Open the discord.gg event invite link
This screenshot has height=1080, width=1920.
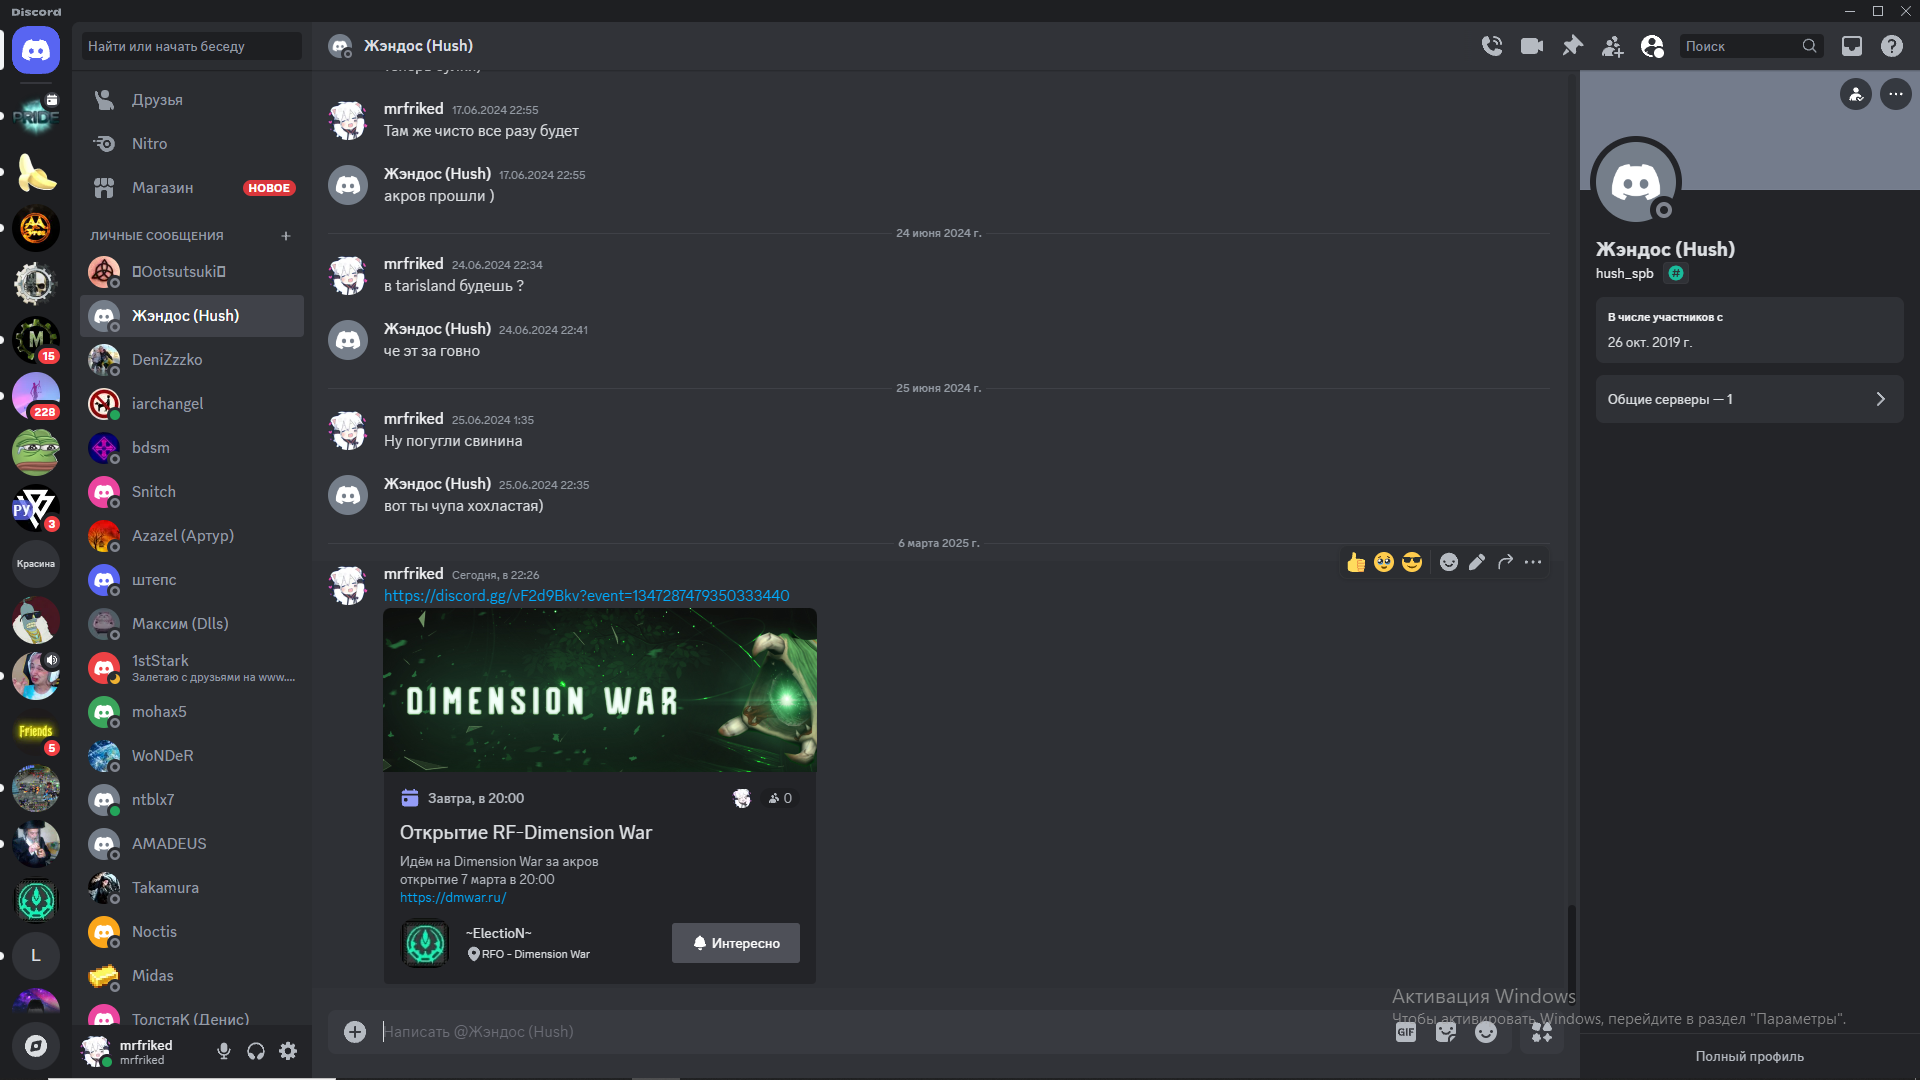587,596
